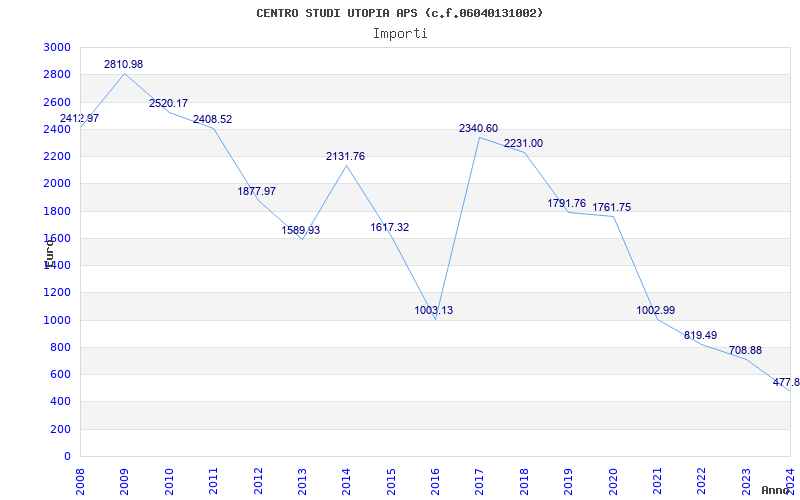Click the 2019 x-axis year label
The height and width of the screenshot is (500, 800).
pyautogui.click(x=568, y=481)
